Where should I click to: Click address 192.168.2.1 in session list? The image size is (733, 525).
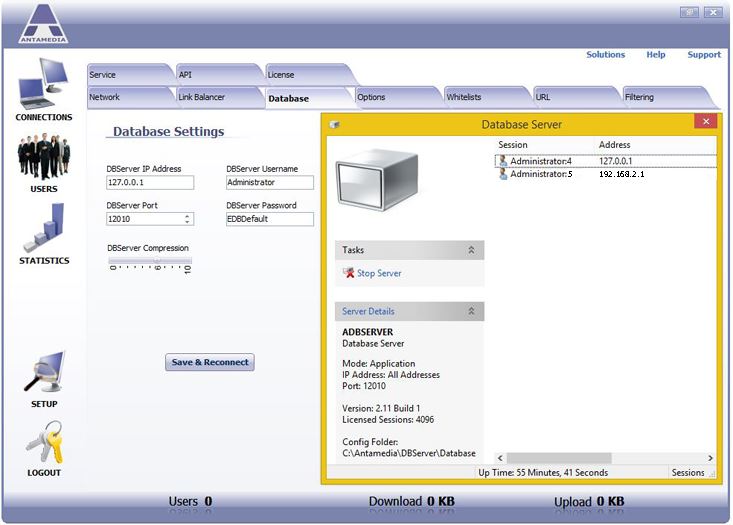(622, 174)
